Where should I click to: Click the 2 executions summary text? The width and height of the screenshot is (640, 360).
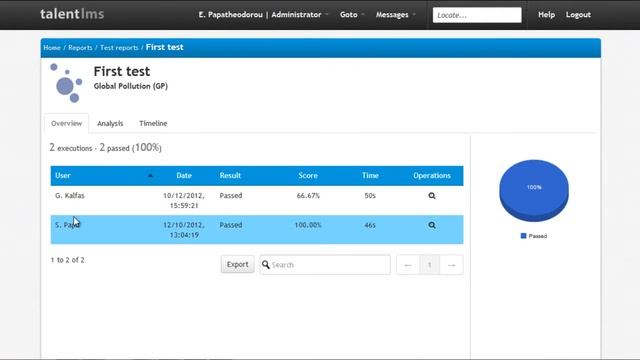pos(105,148)
